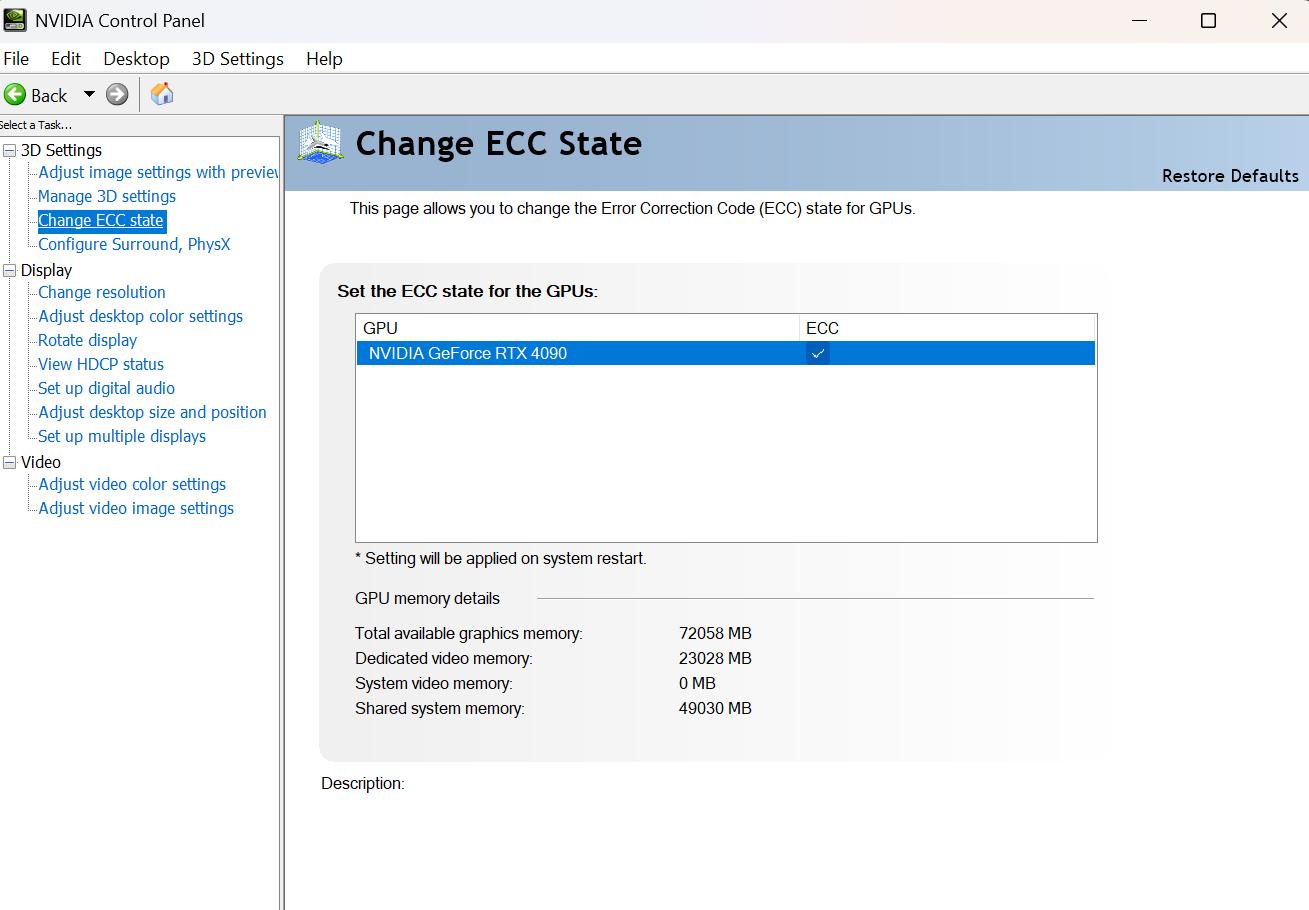1309x910 pixels.
Task: Click the green Back arrow icon
Action: click(x=15, y=95)
